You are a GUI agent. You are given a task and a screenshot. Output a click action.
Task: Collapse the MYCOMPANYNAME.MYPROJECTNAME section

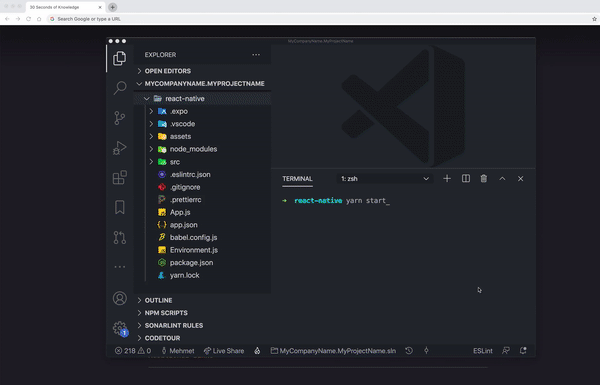click(x=202, y=83)
